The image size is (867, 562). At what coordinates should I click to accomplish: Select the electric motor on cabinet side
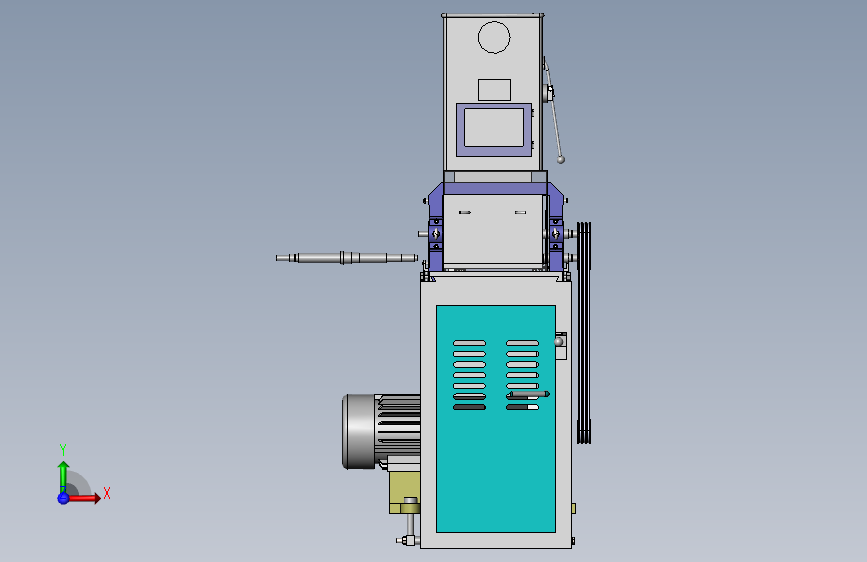(x=381, y=431)
